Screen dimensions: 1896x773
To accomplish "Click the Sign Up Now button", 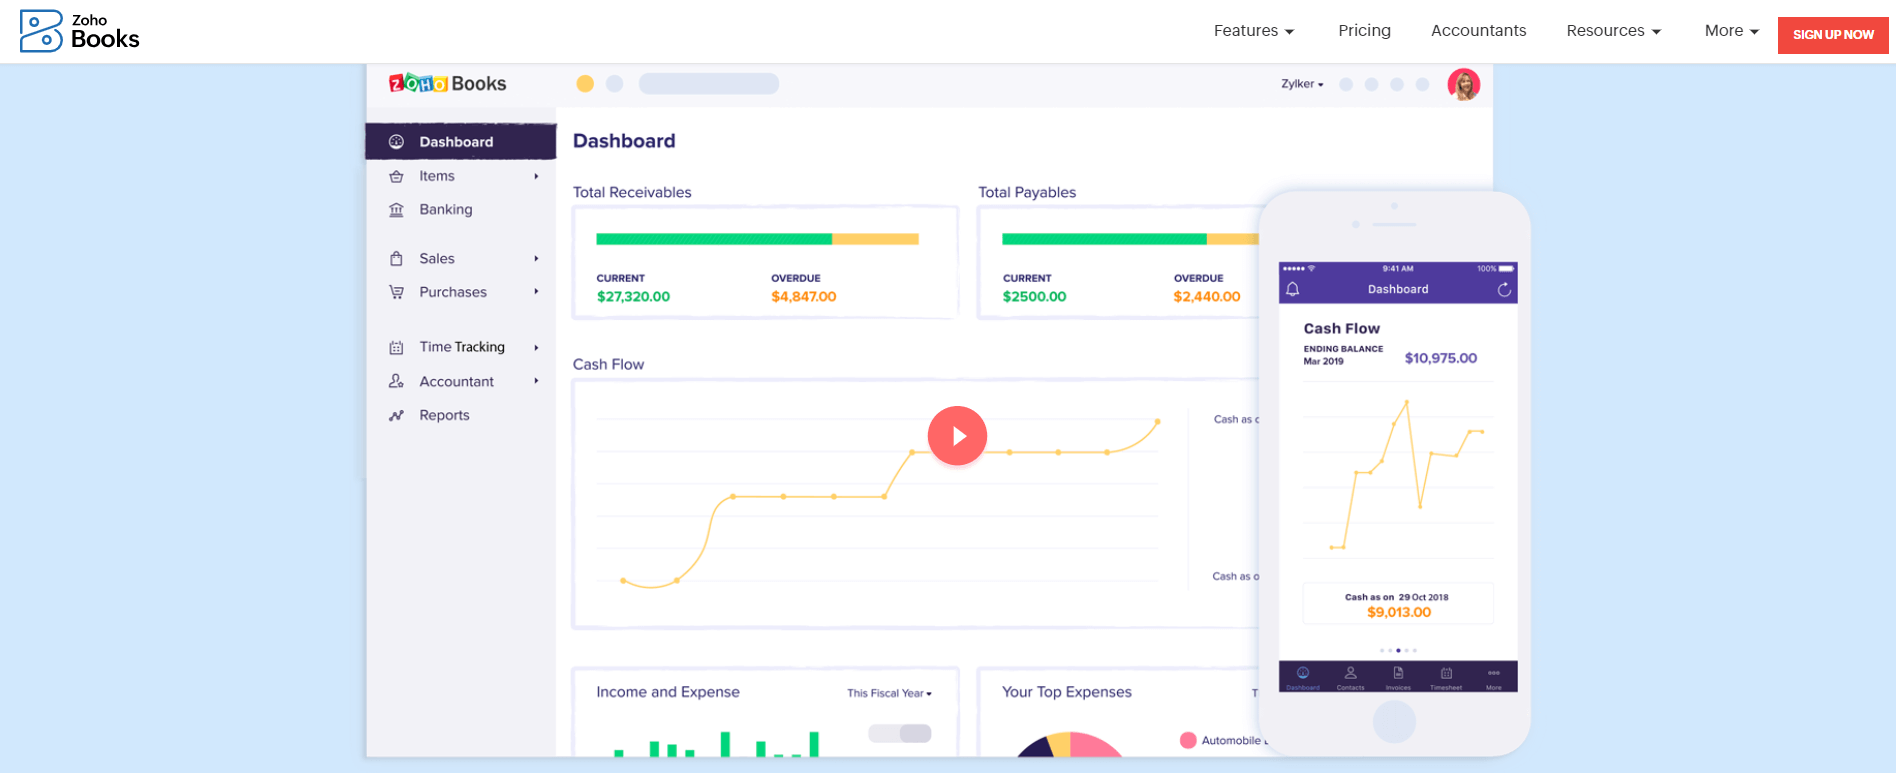I will coord(1833,35).
